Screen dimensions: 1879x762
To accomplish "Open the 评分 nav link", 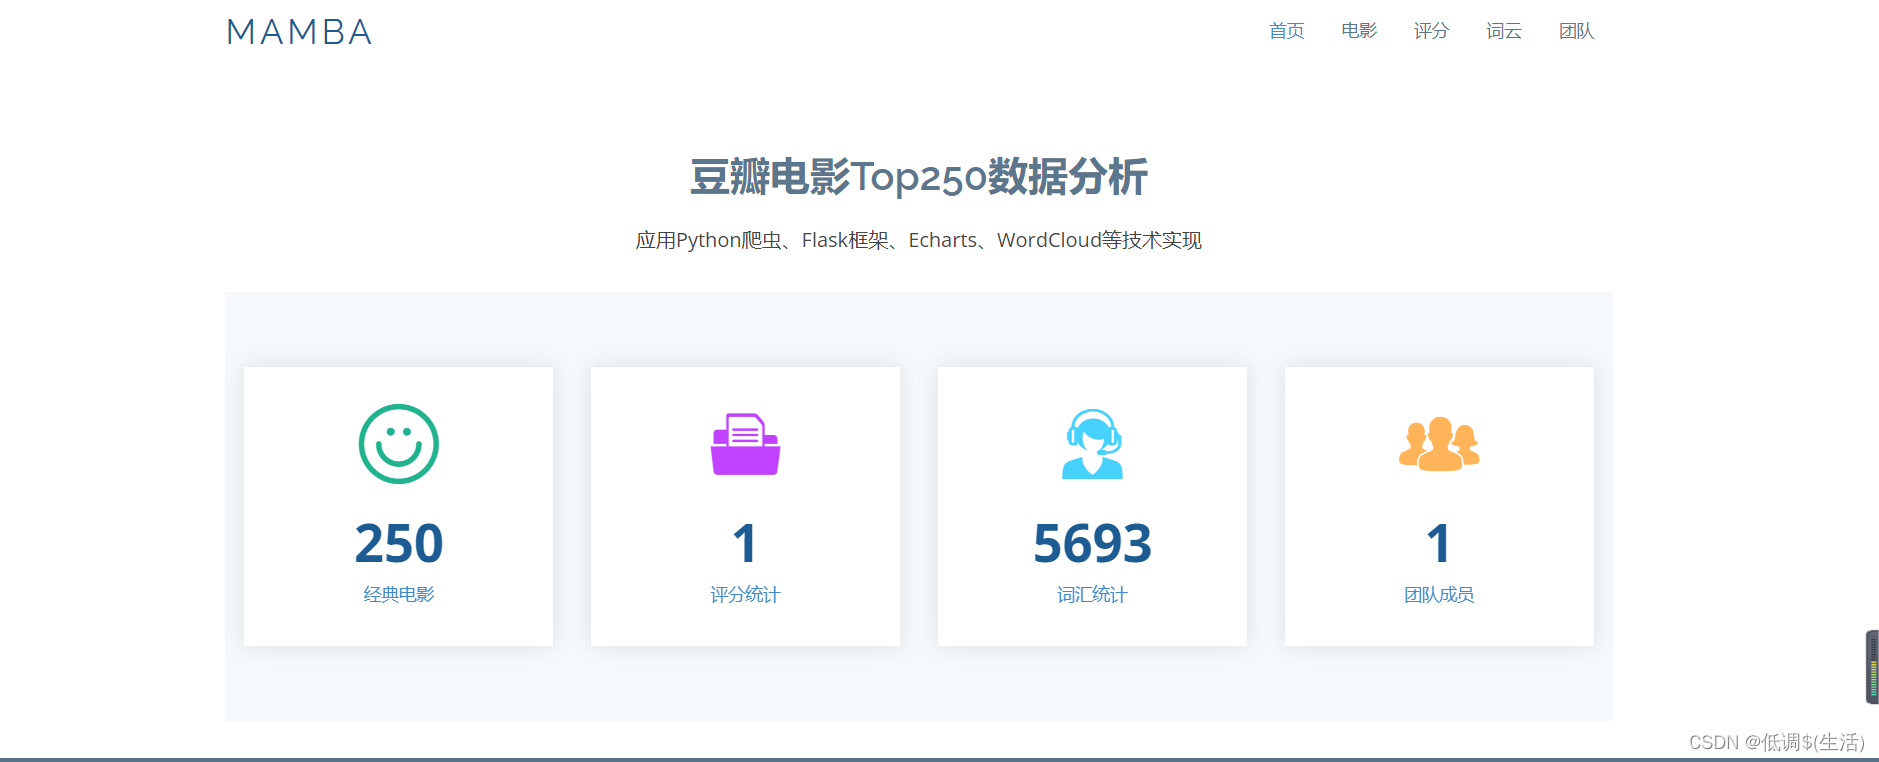I will coord(1431,31).
